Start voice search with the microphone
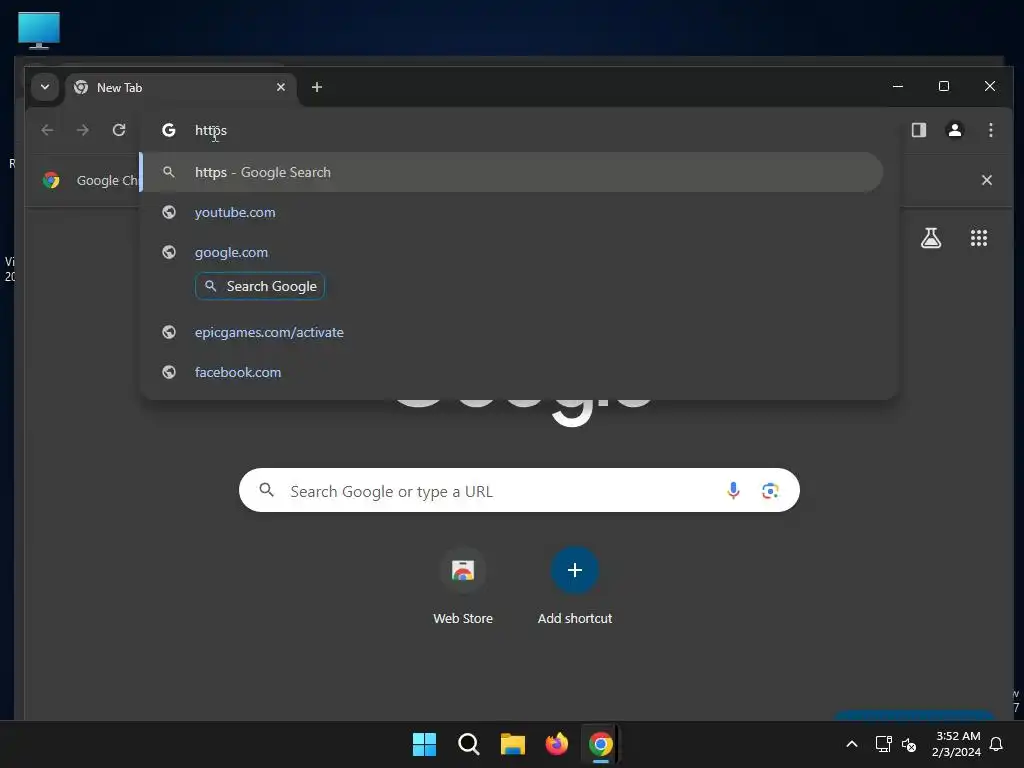 [x=733, y=490]
